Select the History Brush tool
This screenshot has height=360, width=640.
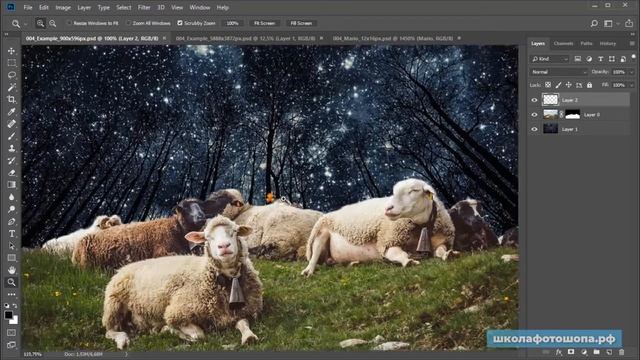point(11,160)
